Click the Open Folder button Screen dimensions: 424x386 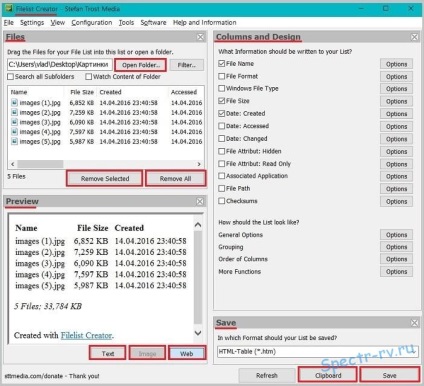[x=141, y=65]
